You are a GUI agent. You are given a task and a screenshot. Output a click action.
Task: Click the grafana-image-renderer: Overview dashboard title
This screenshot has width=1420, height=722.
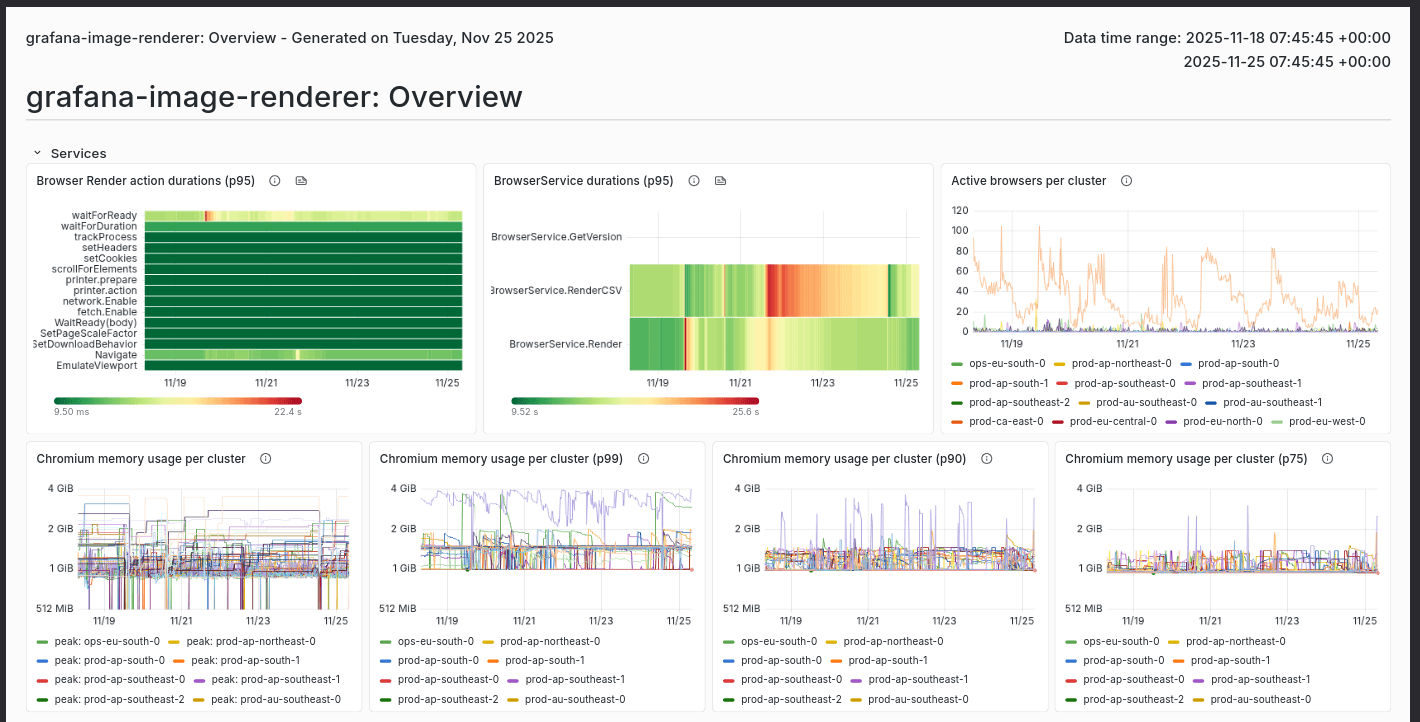(274, 97)
